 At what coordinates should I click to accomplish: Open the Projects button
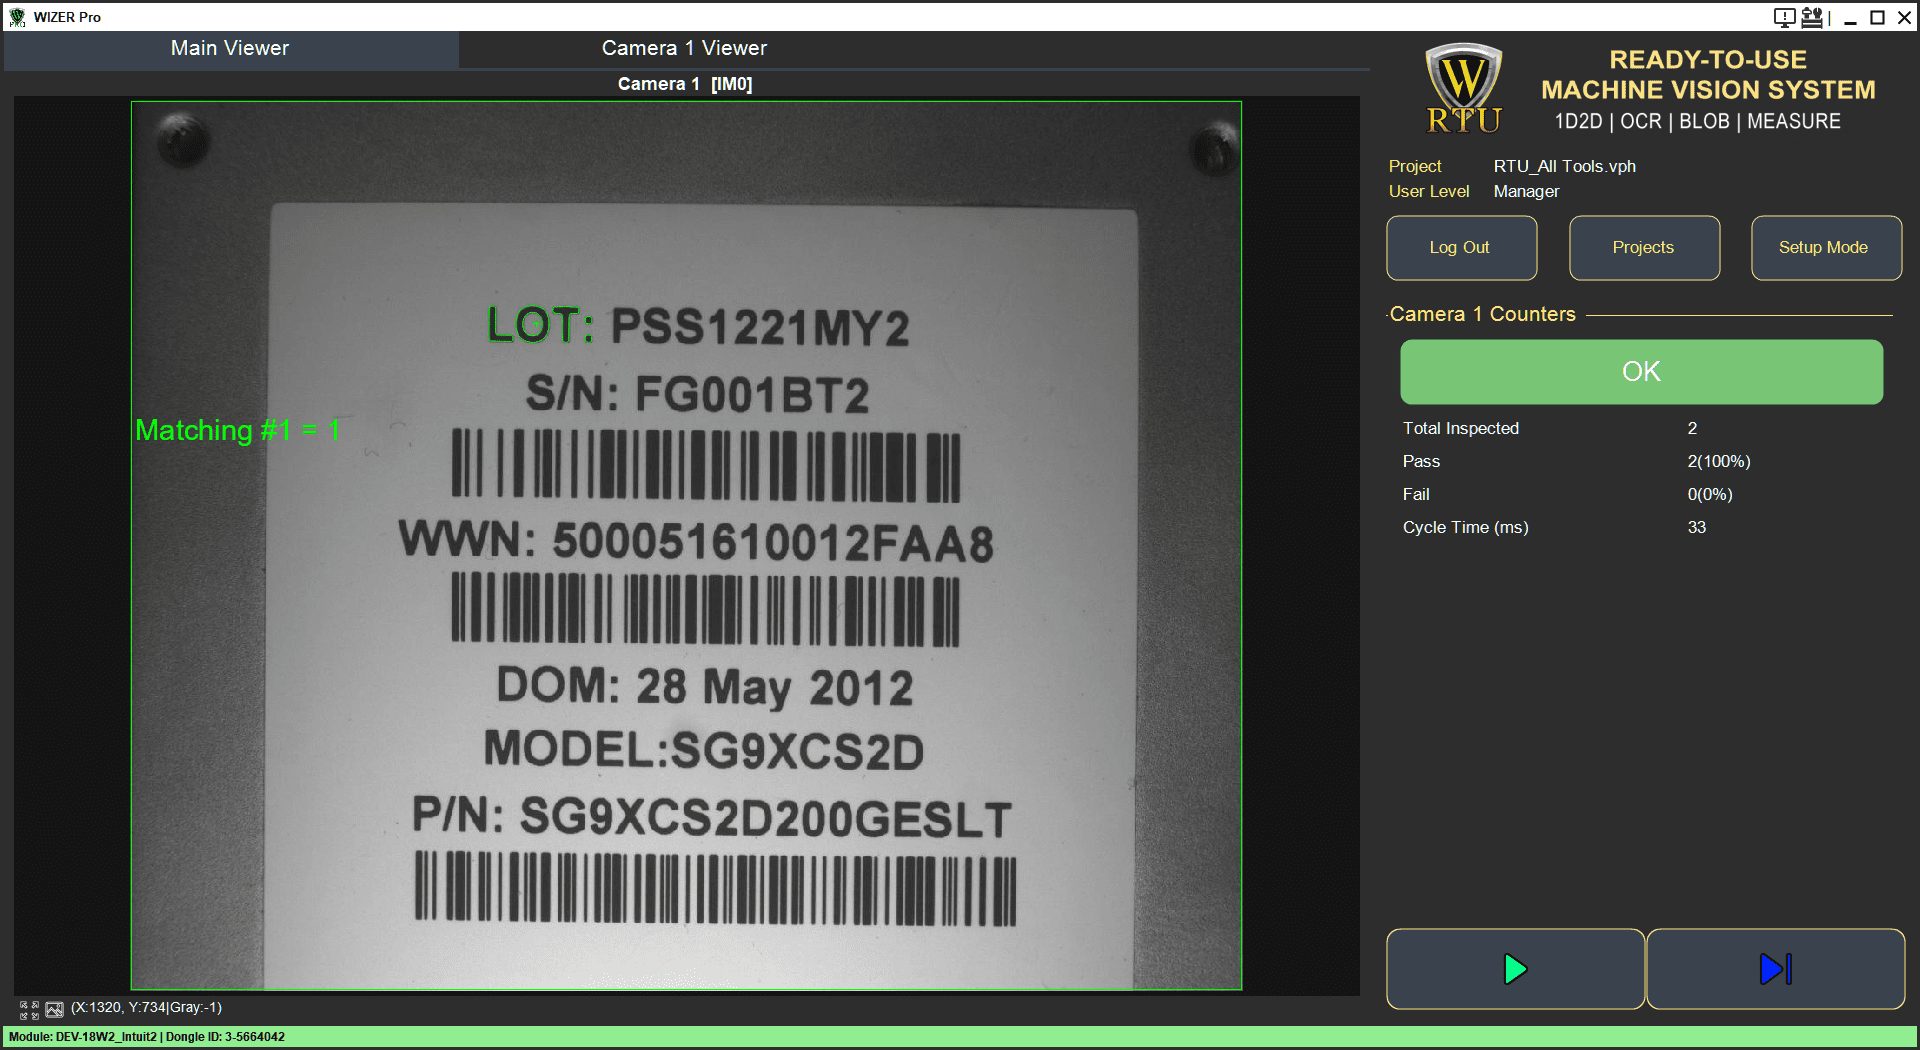pyautogui.click(x=1644, y=248)
